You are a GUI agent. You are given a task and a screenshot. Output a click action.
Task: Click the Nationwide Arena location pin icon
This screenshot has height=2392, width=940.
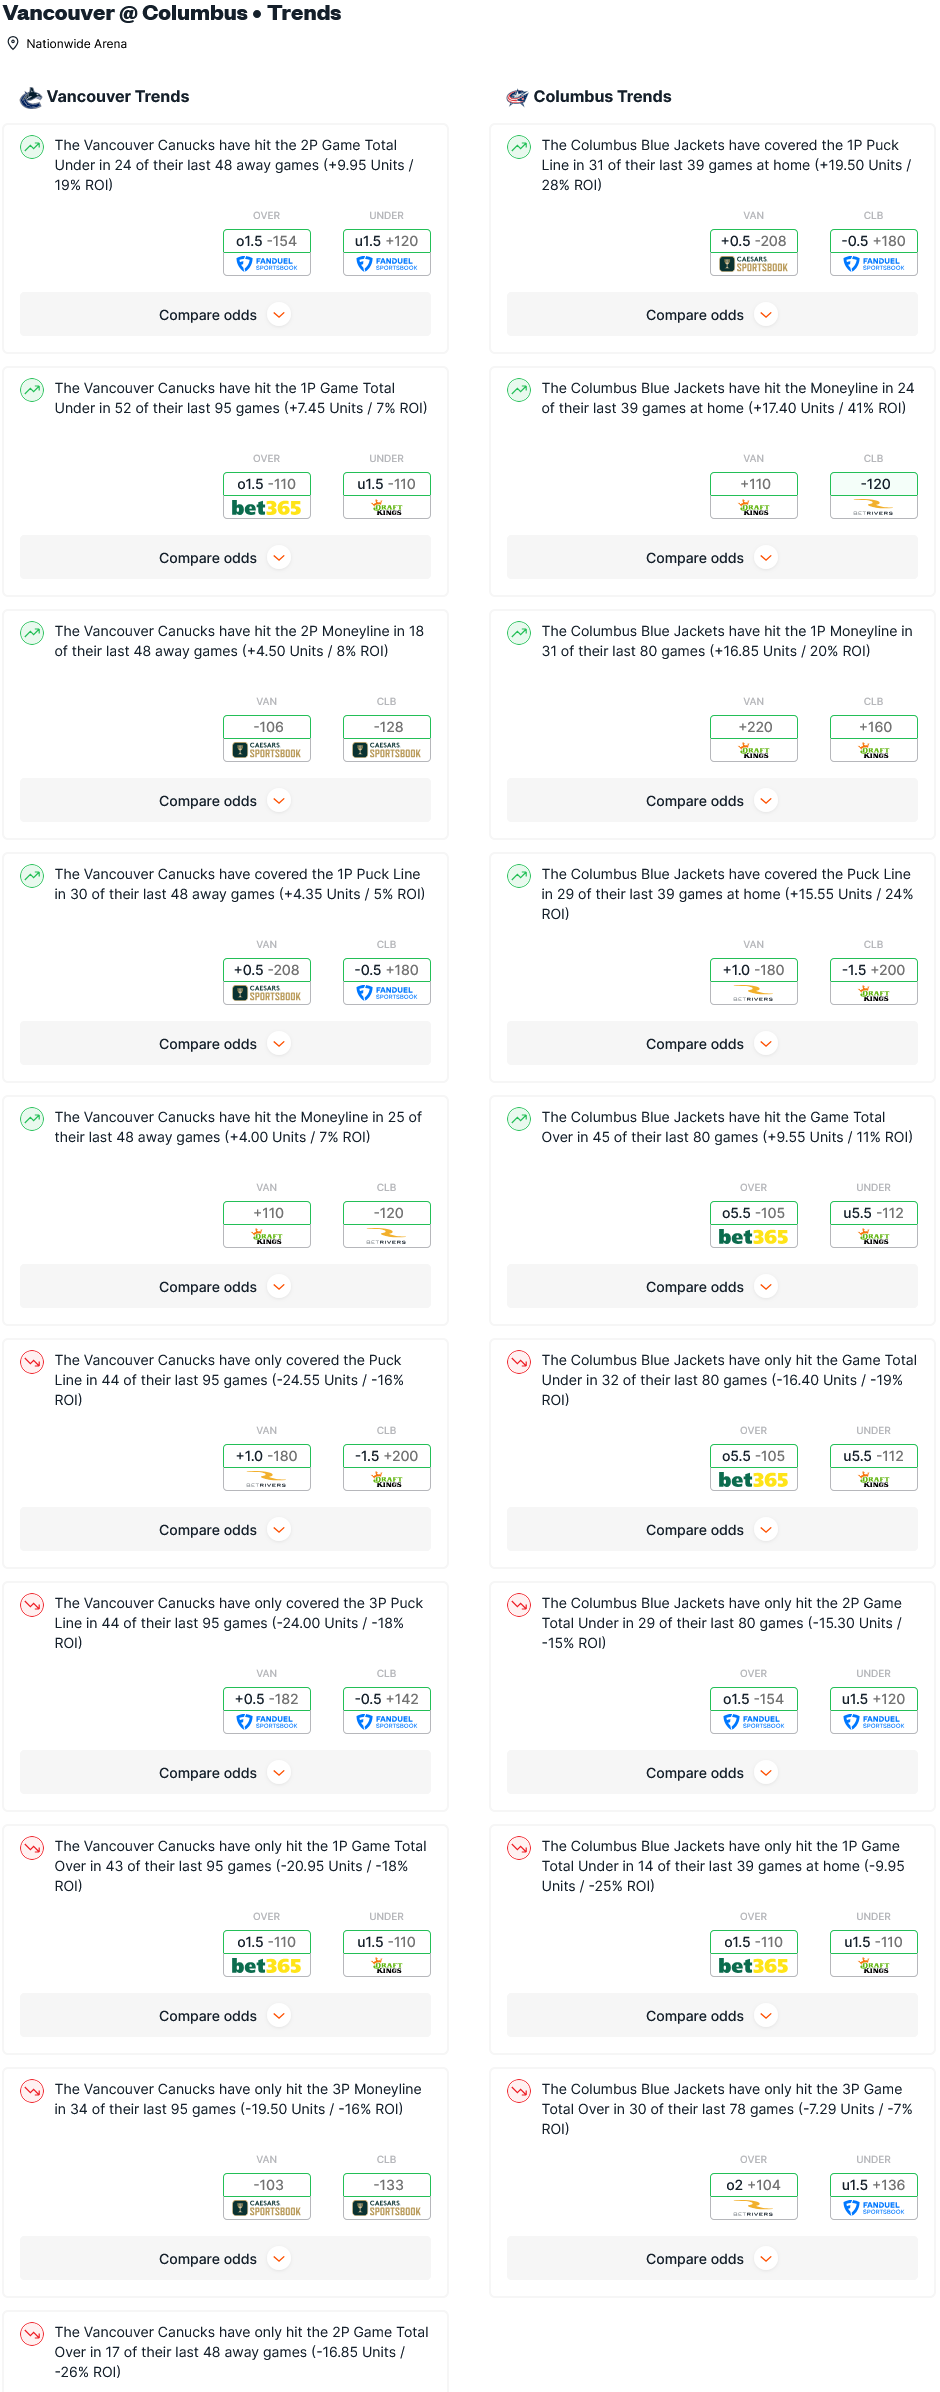pos(13,44)
